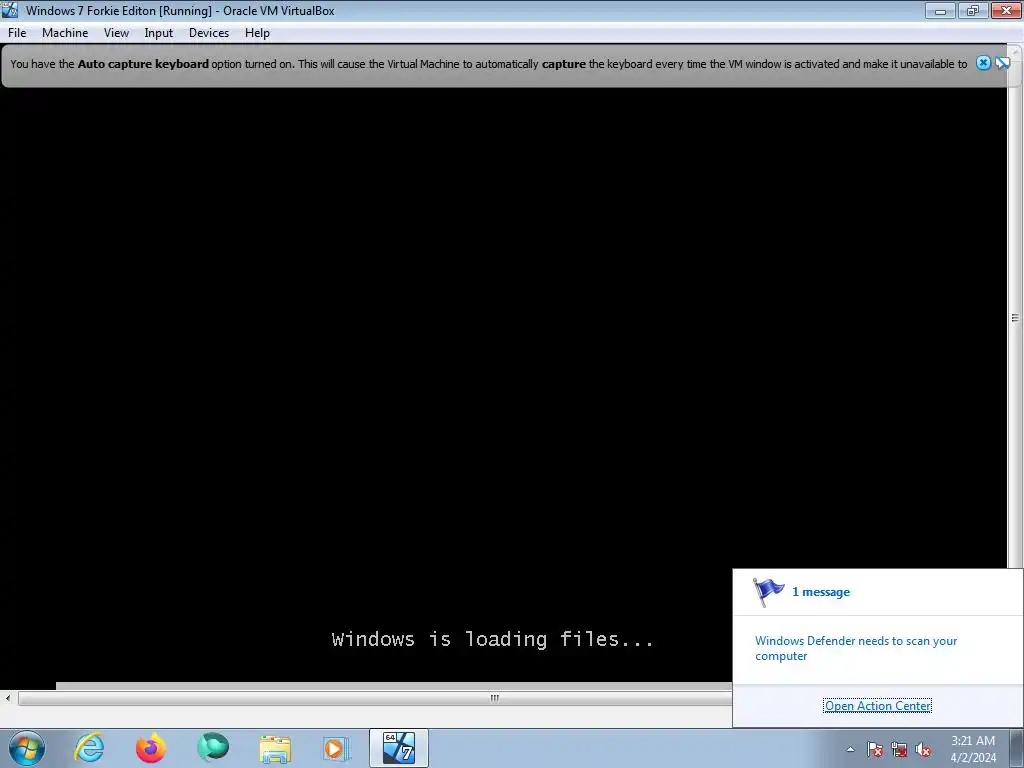Click the VirtualBox title bar icon
The height and width of the screenshot is (768, 1024).
click(10, 10)
